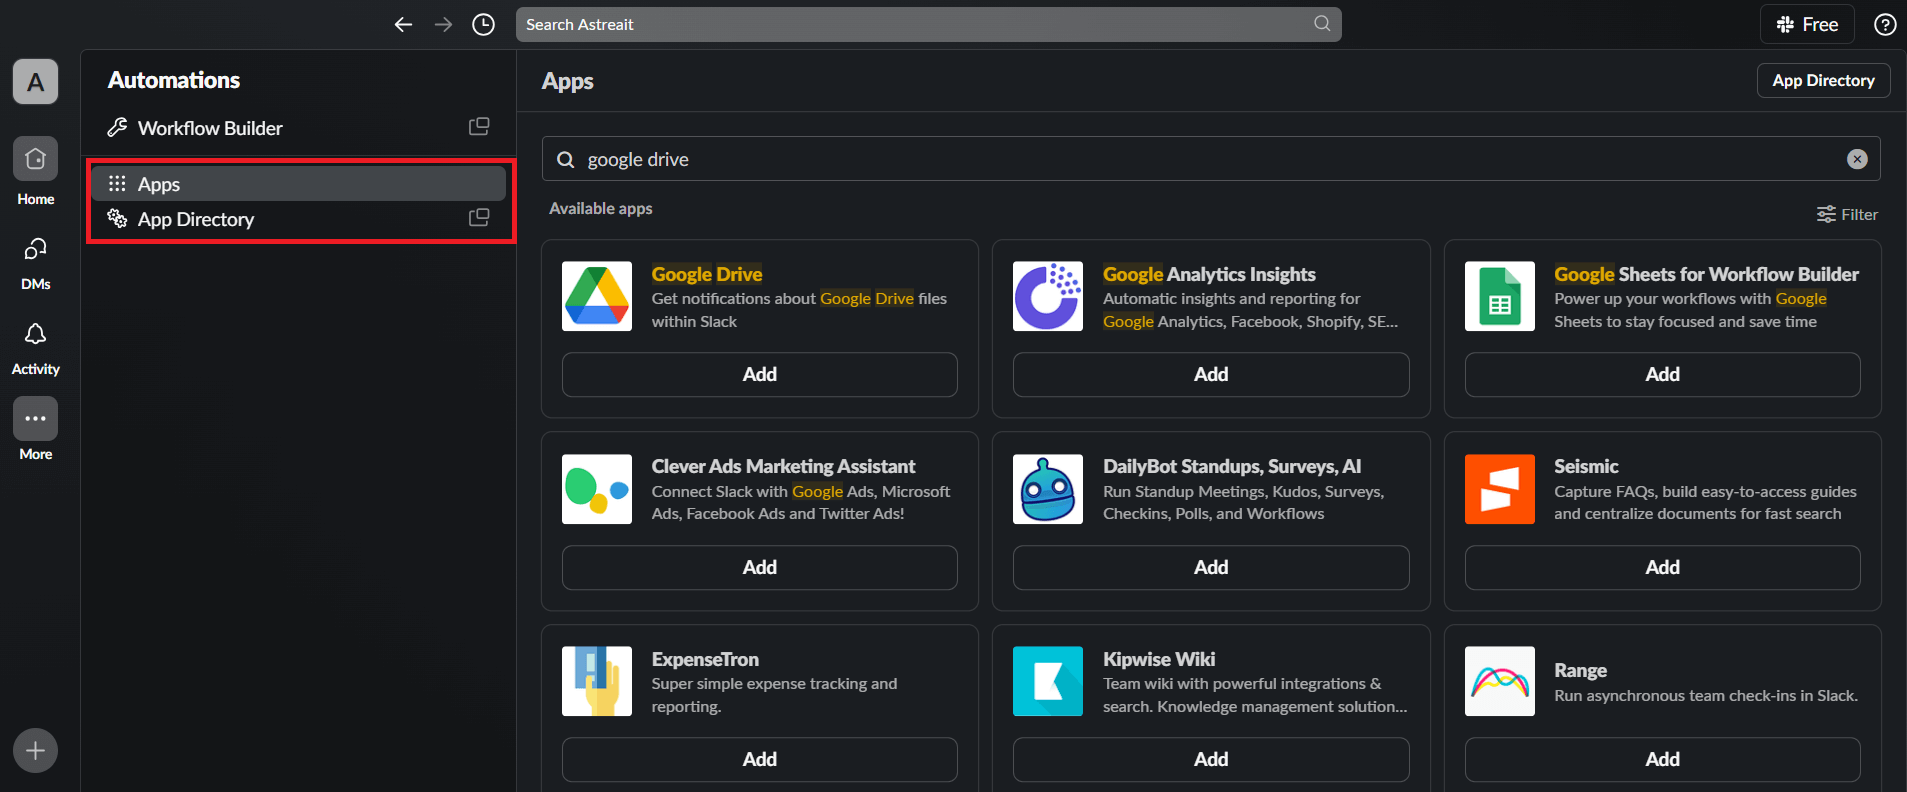This screenshot has width=1907, height=792.
Task: Click the plus create button
Action: (x=35, y=750)
